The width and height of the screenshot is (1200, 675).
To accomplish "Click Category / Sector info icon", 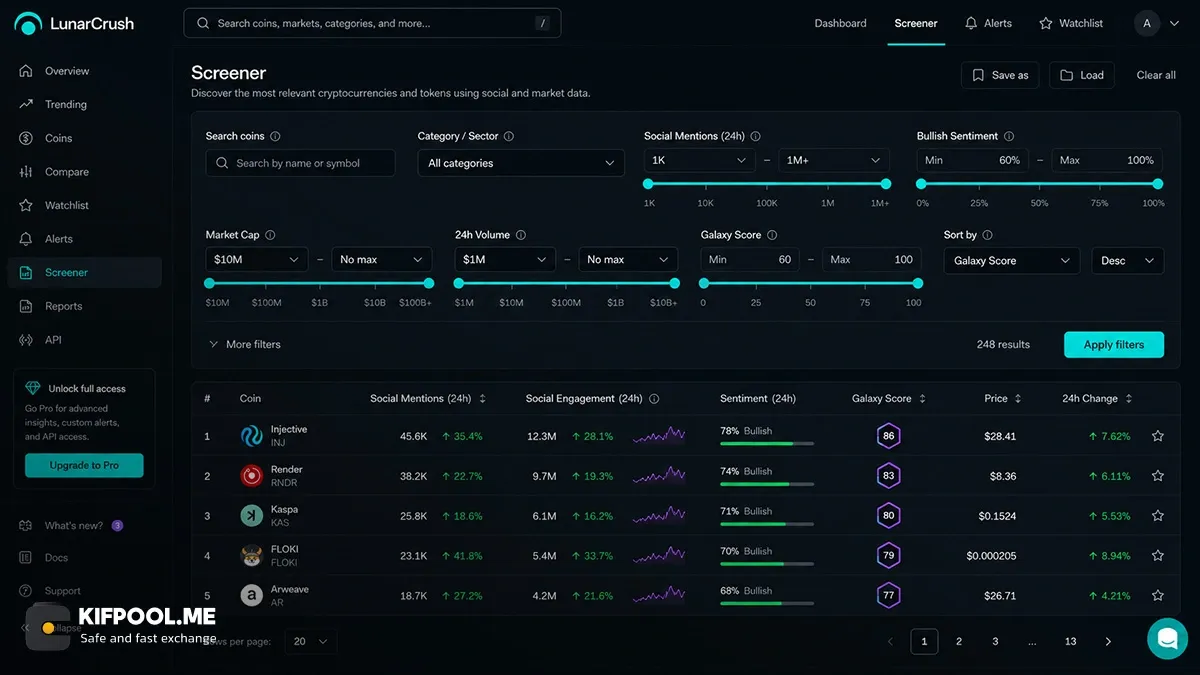I will click(508, 136).
